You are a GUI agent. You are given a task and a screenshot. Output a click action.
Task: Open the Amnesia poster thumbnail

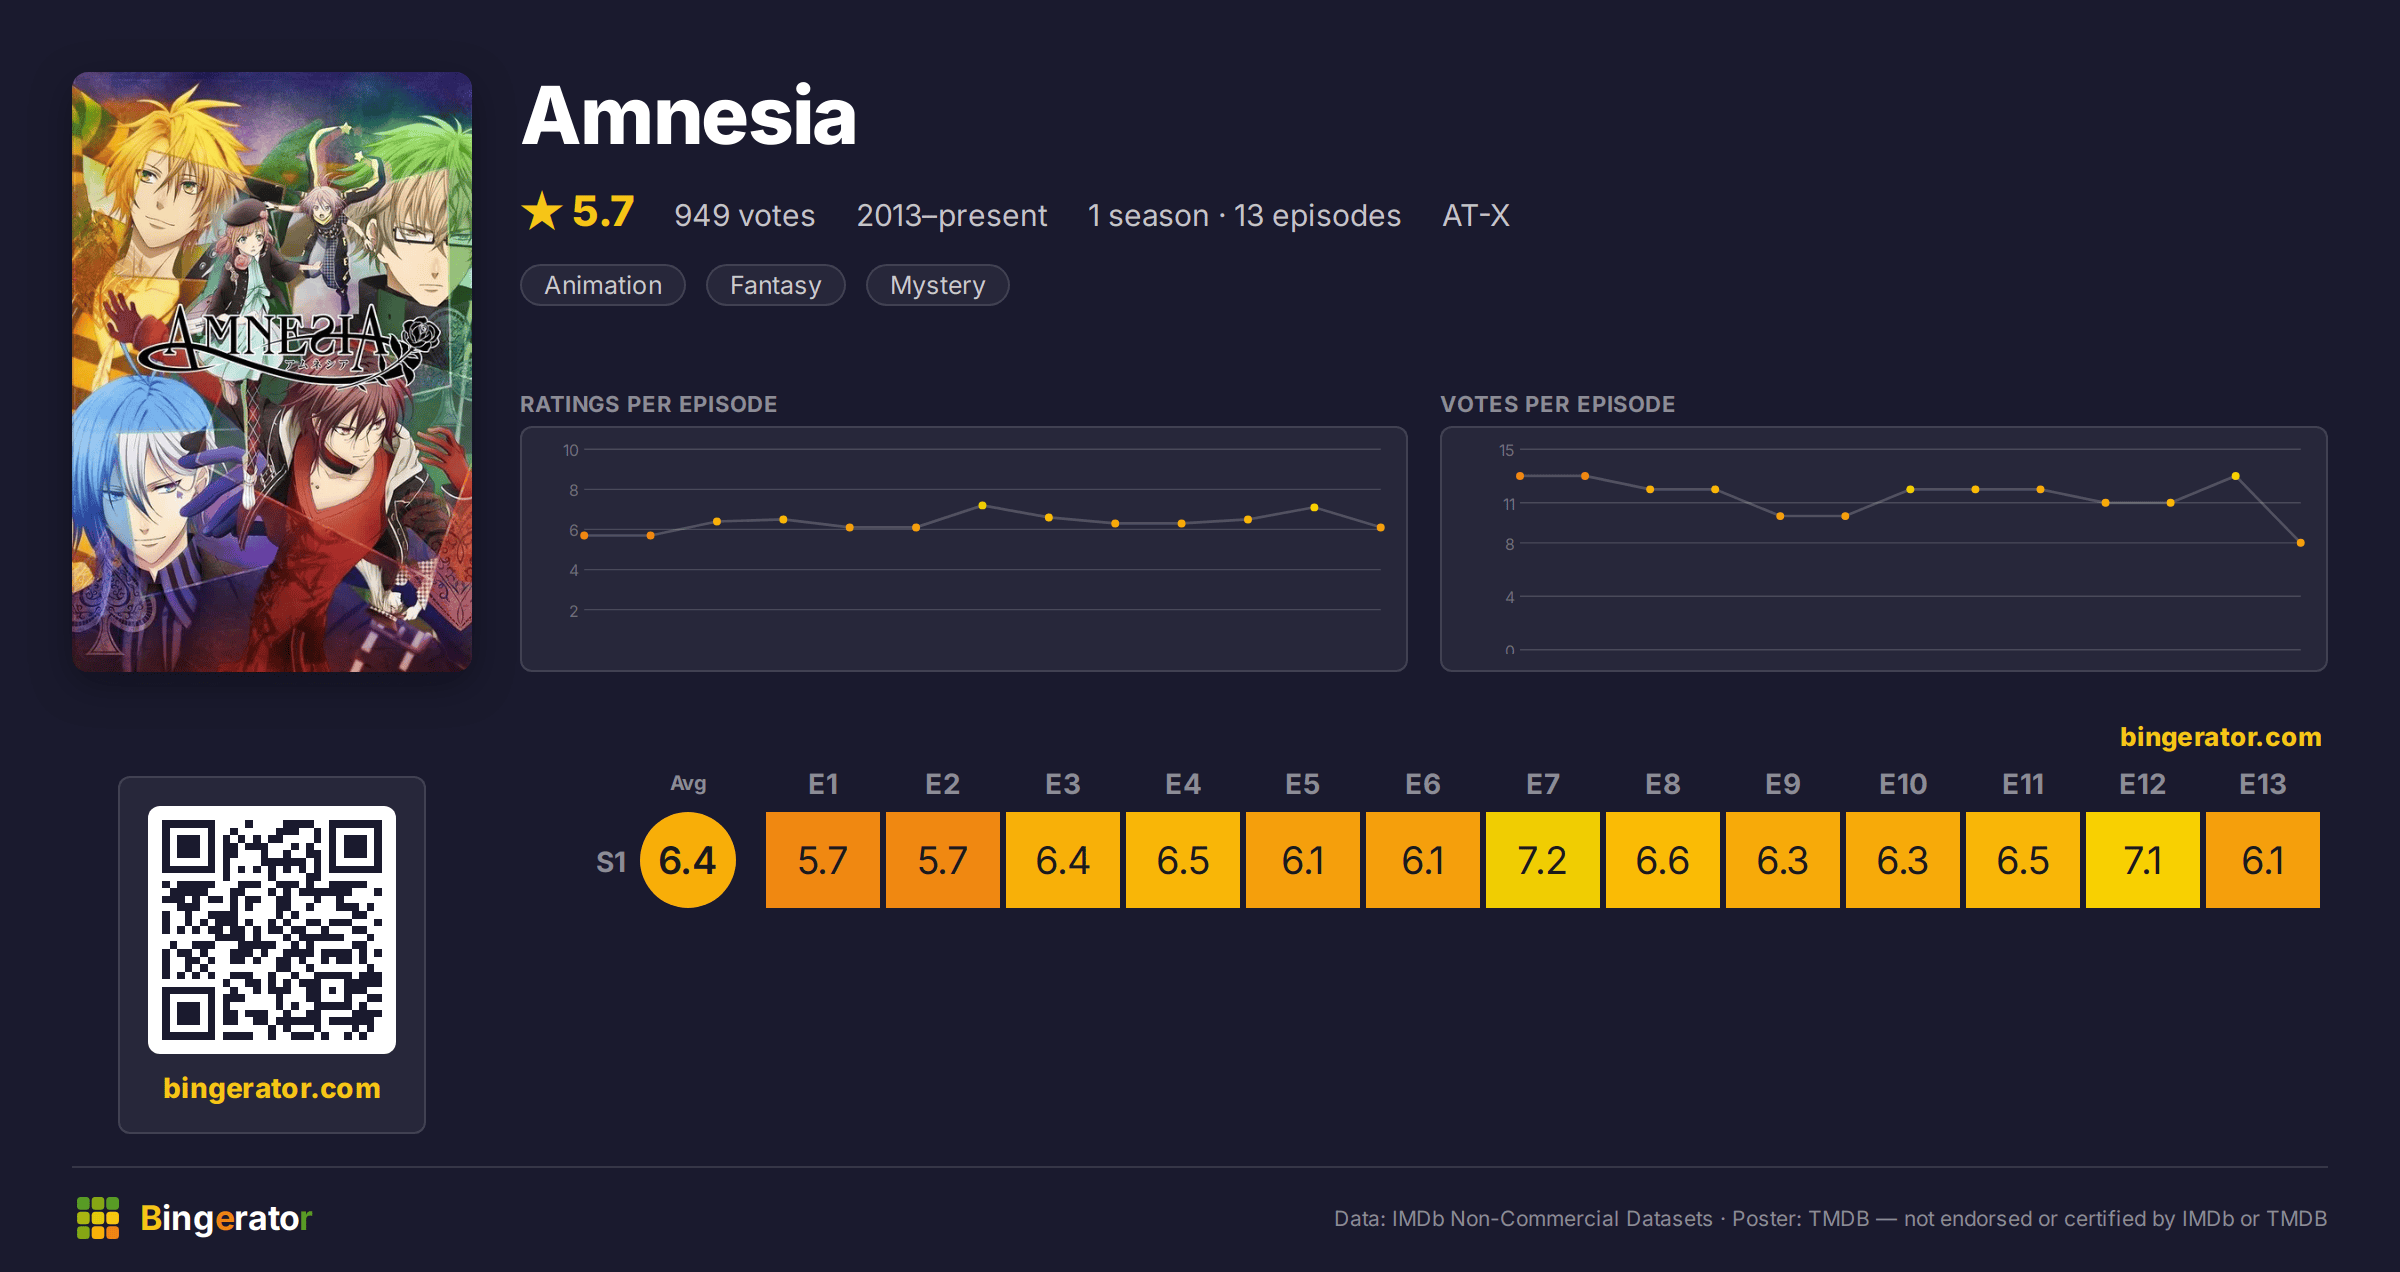click(x=272, y=371)
